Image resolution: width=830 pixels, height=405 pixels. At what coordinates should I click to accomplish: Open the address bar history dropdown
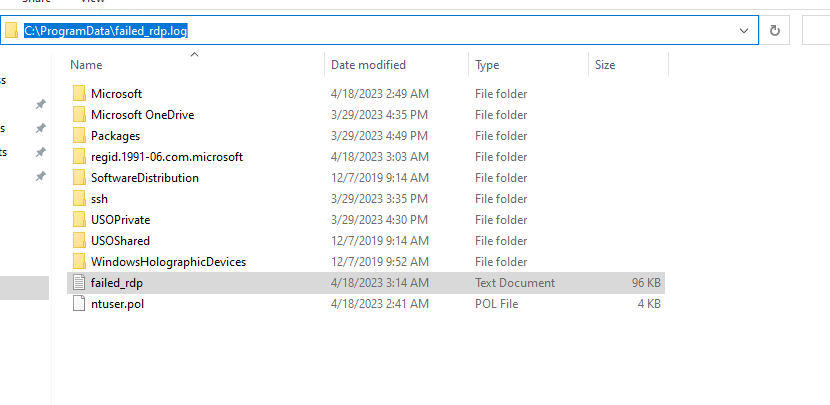(744, 31)
